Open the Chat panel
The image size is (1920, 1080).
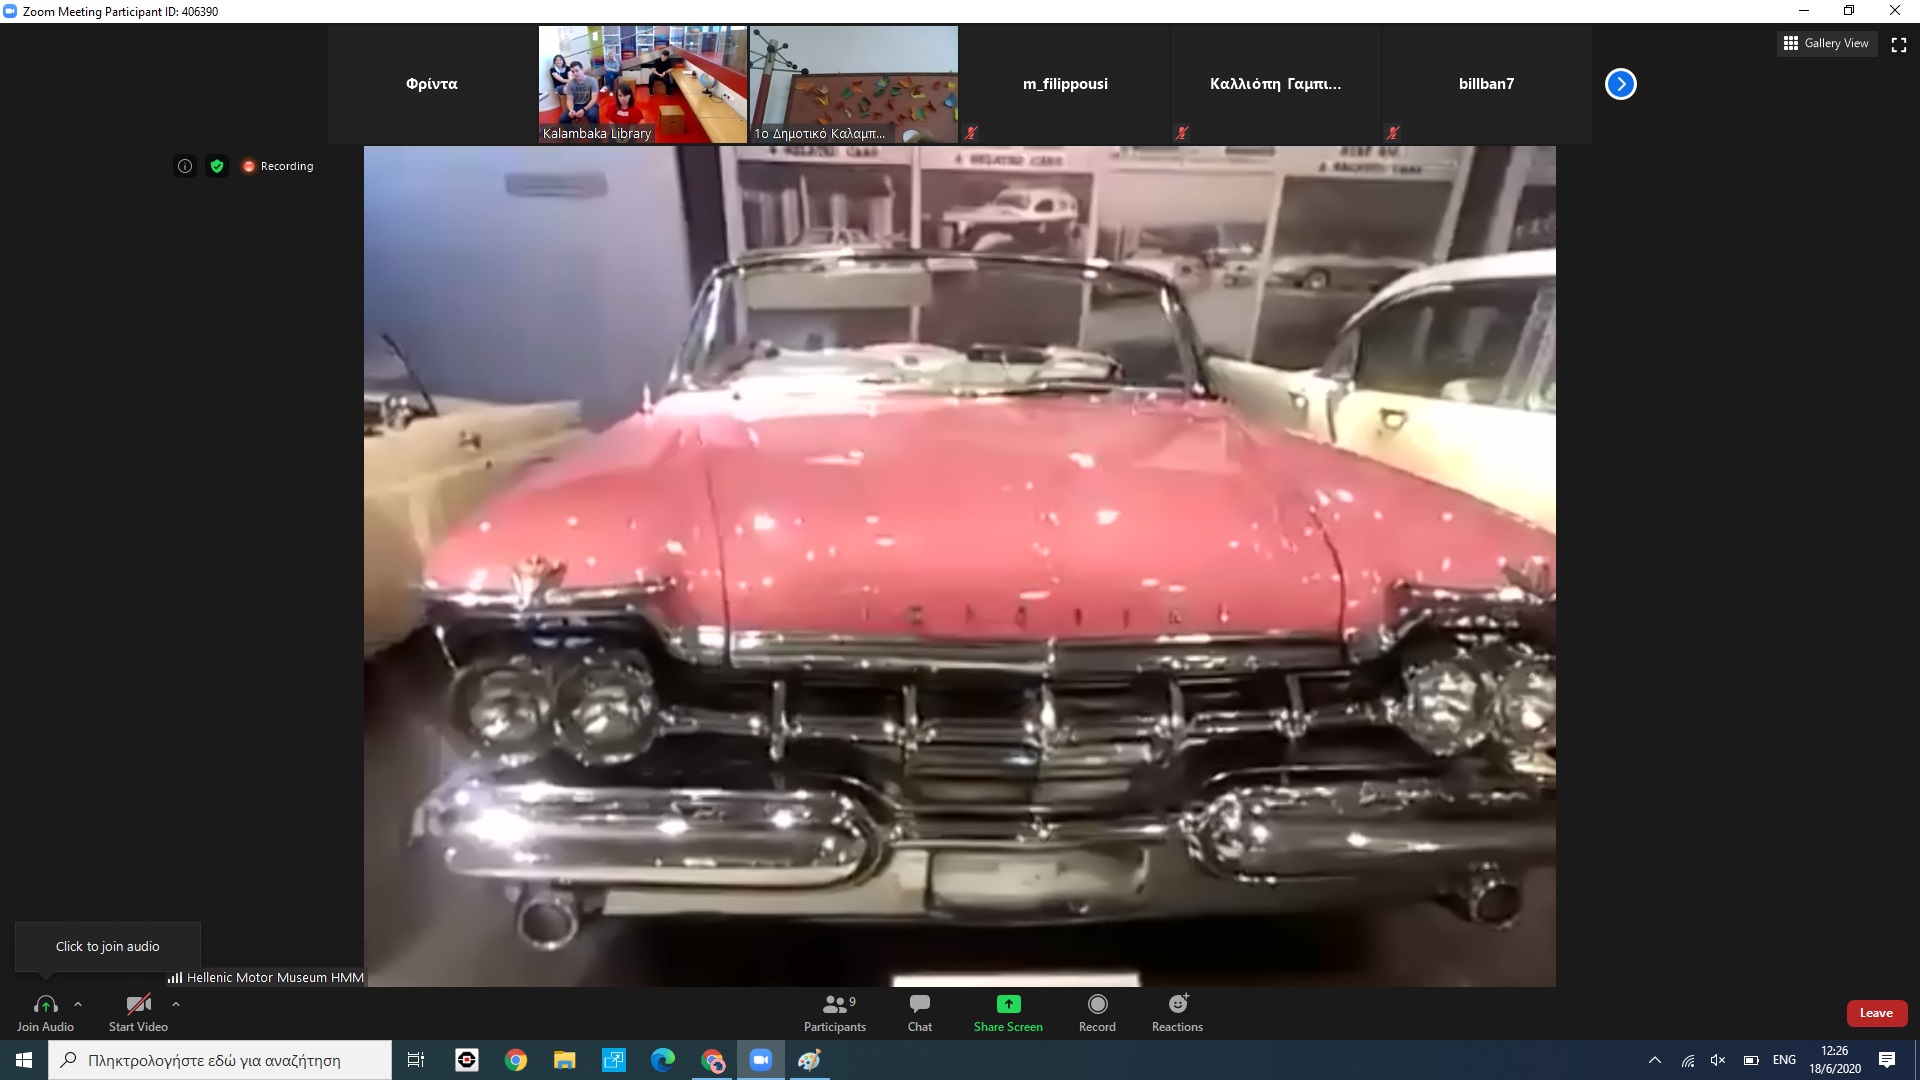919,1012
